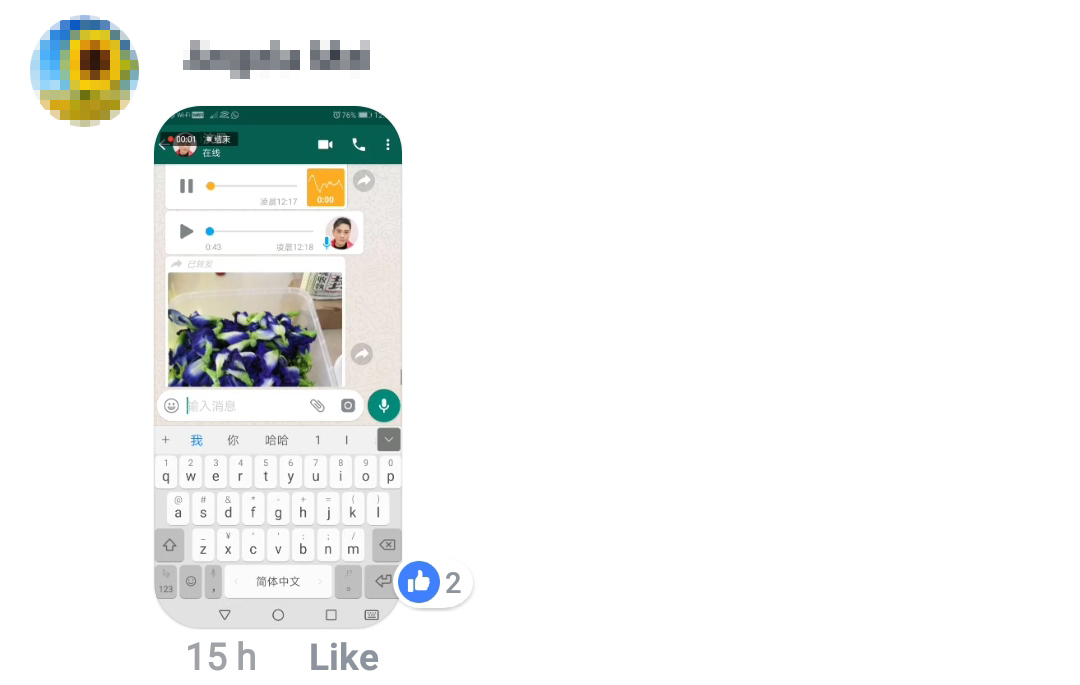
Task: Pause the playing voice message
Action: [186, 186]
